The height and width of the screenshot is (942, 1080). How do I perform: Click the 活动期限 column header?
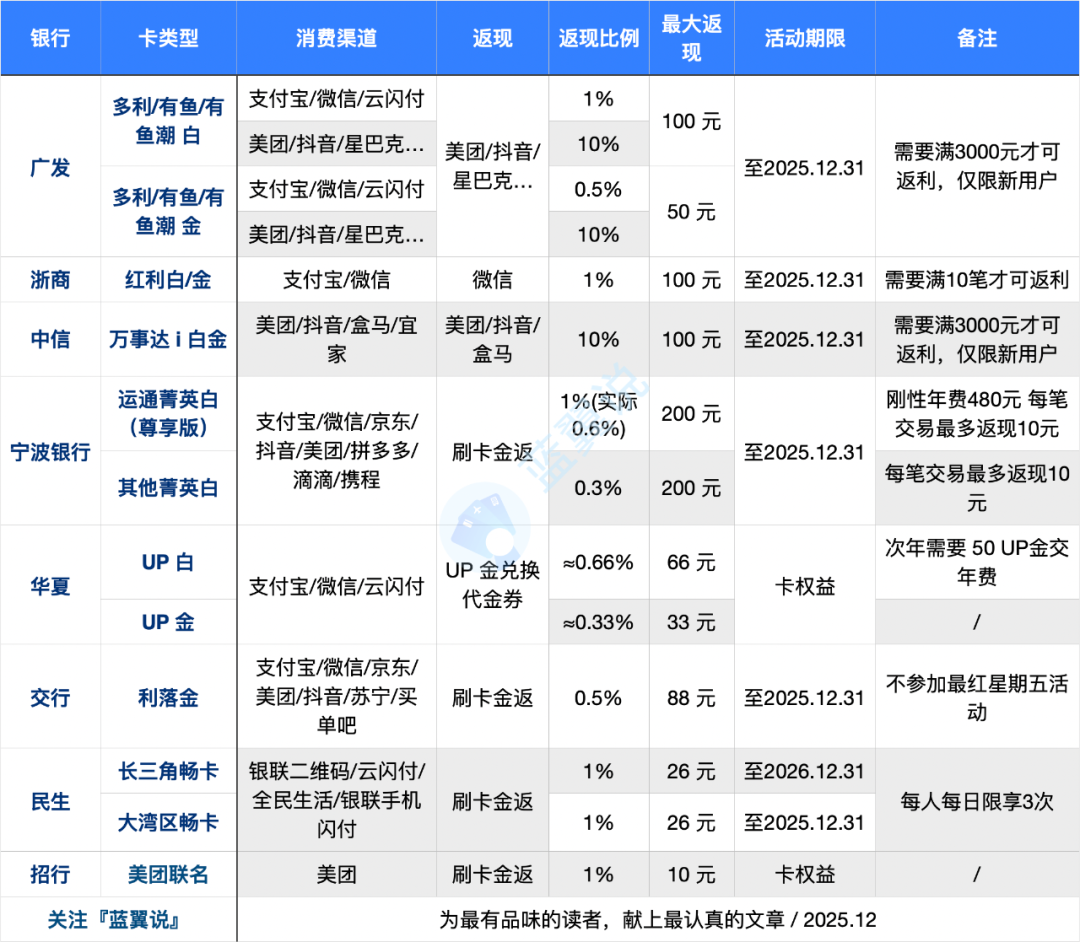pyautogui.click(x=805, y=37)
